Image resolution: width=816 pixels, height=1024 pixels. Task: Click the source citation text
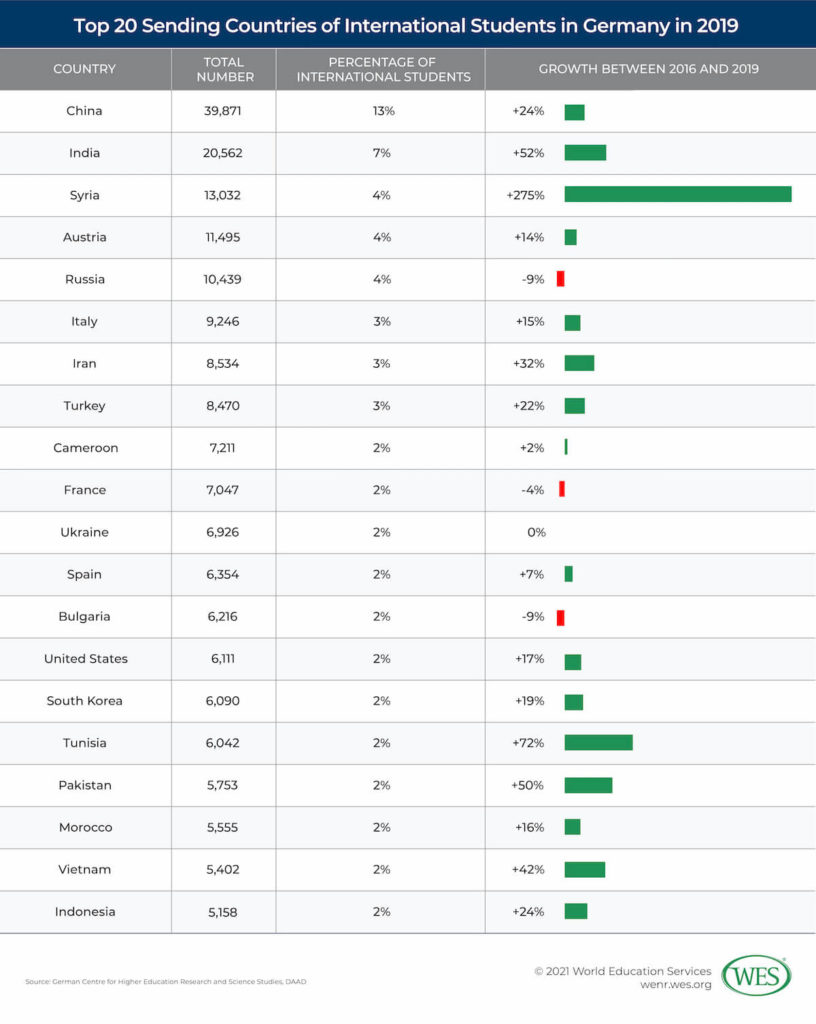166,982
